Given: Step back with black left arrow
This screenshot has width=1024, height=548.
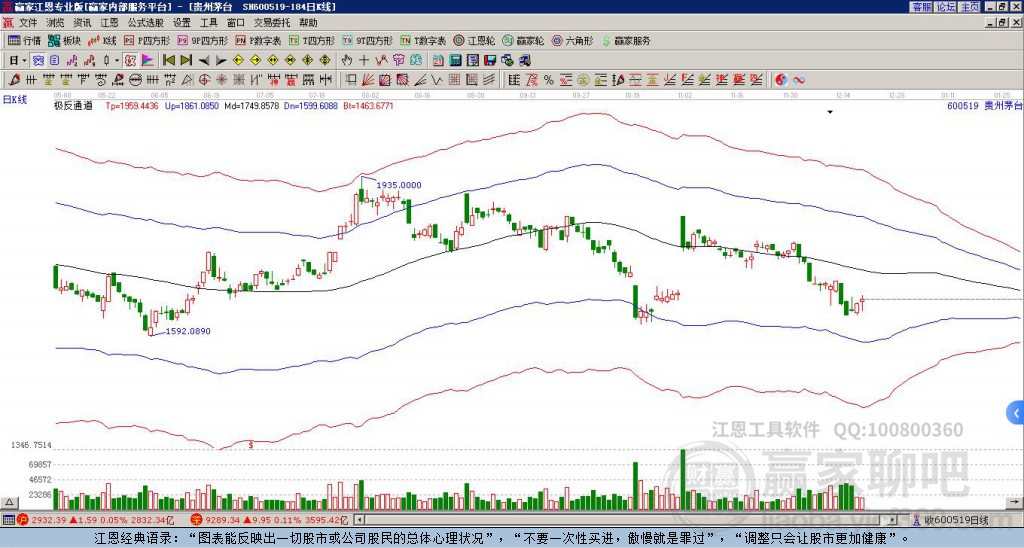Looking at the screenshot, I should [204, 60].
